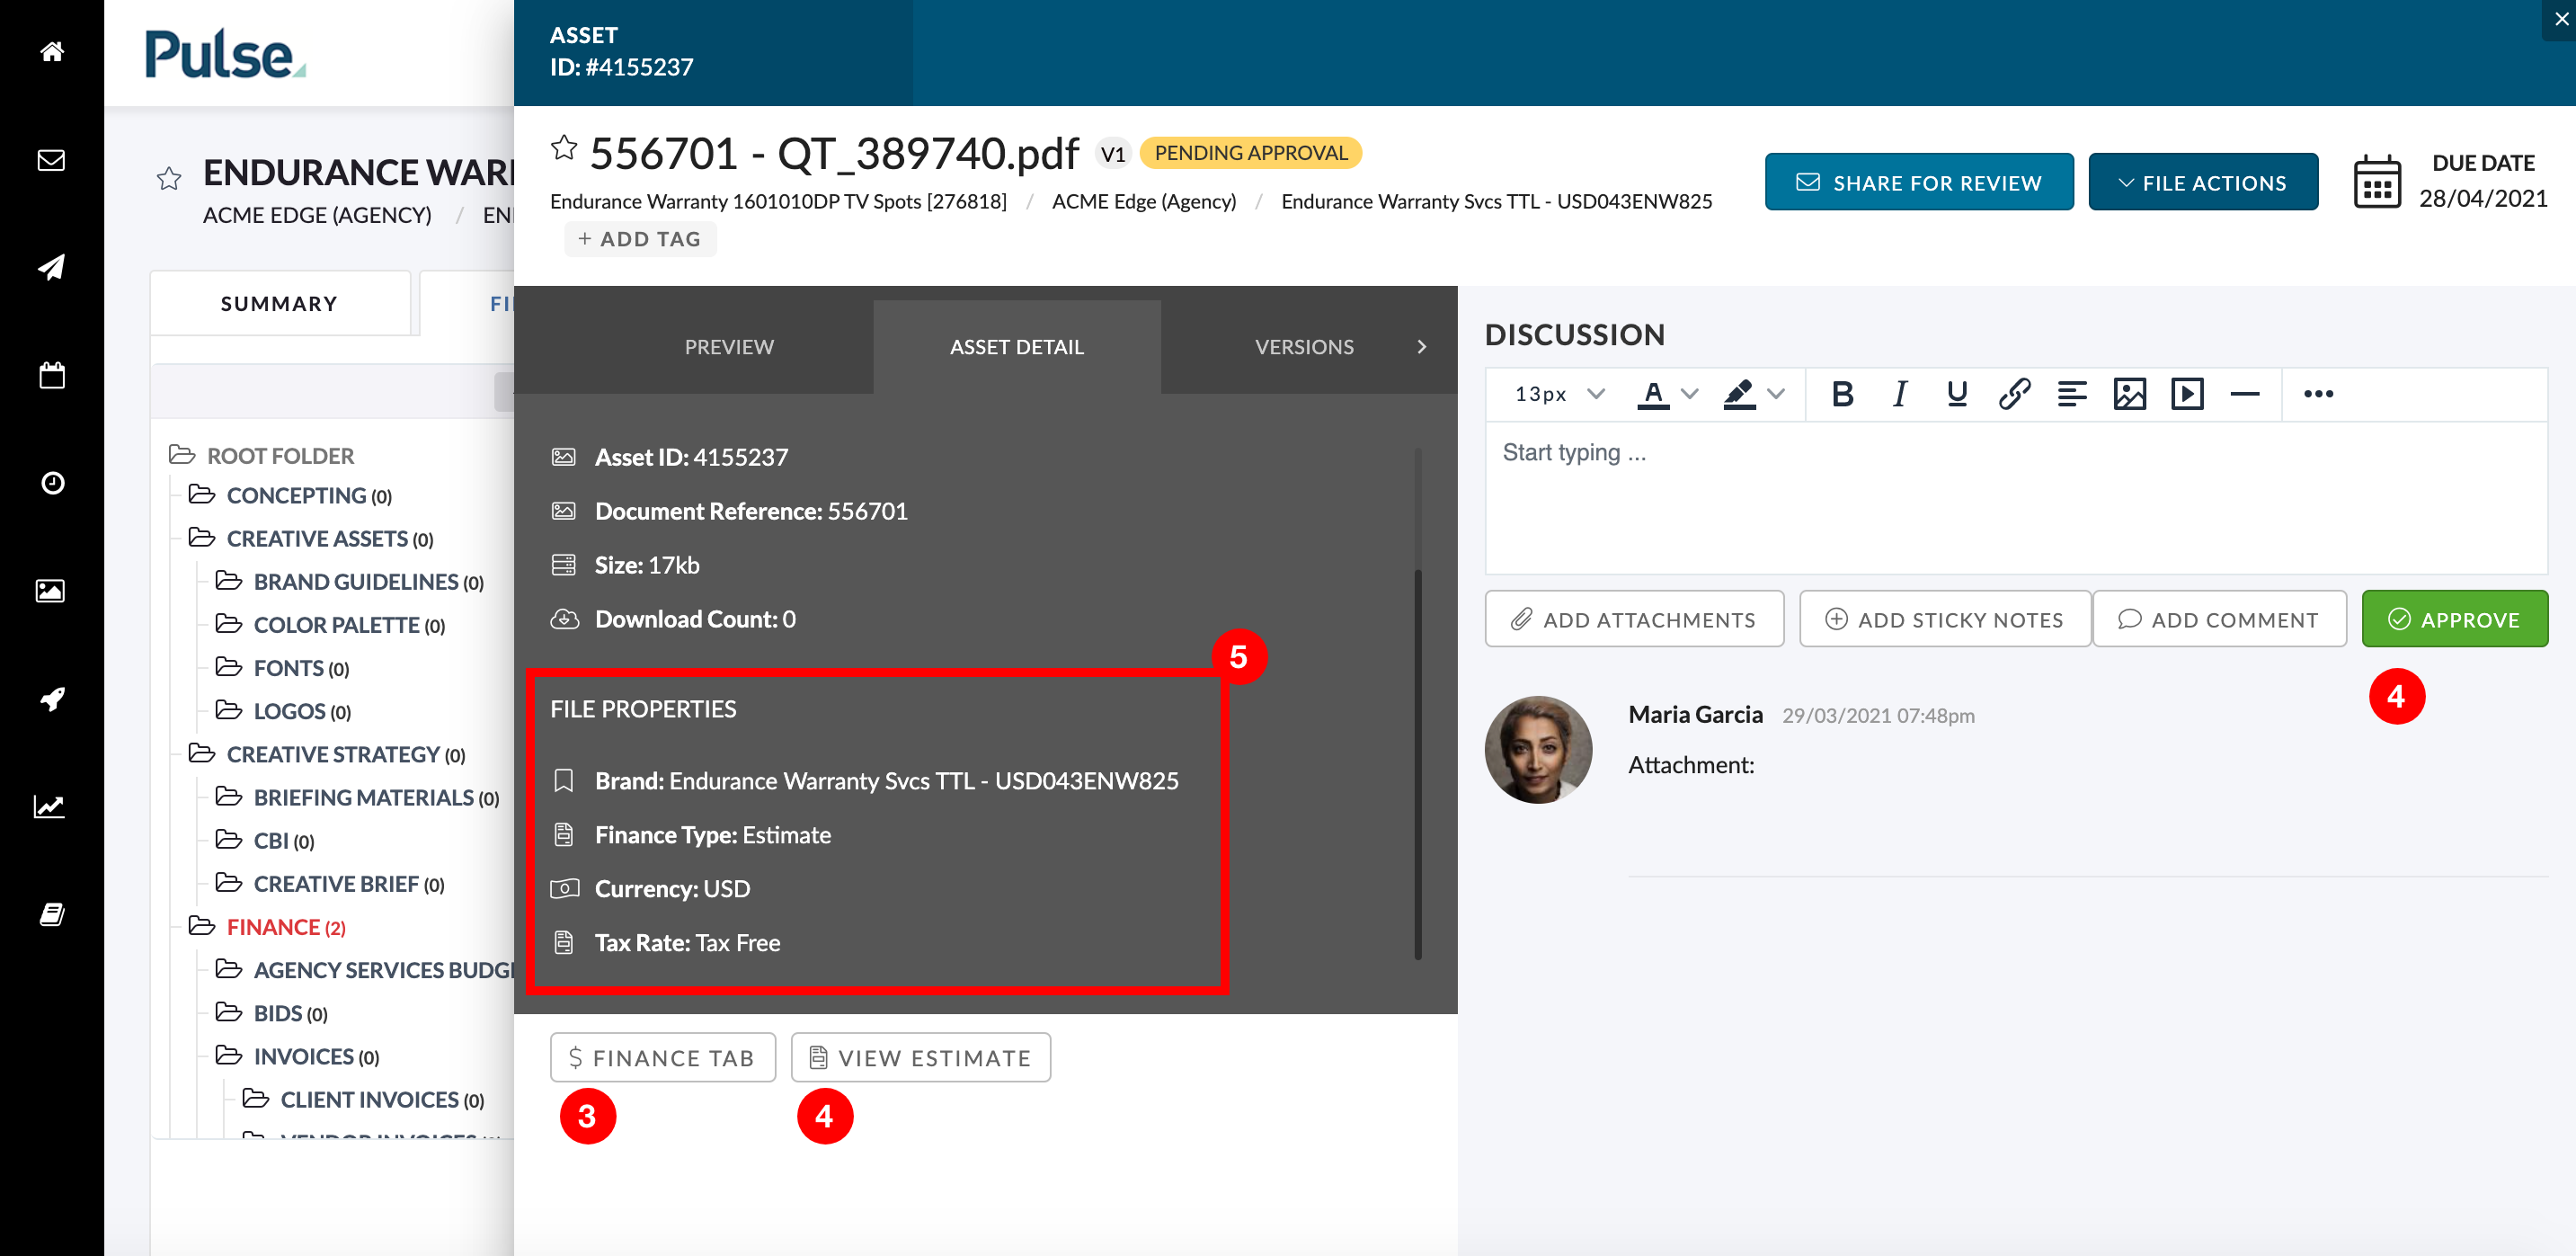Open text alignment option in editor
Image resolution: width=2576 pixels, height=1256 pixels.
(x=2072, y=394)
